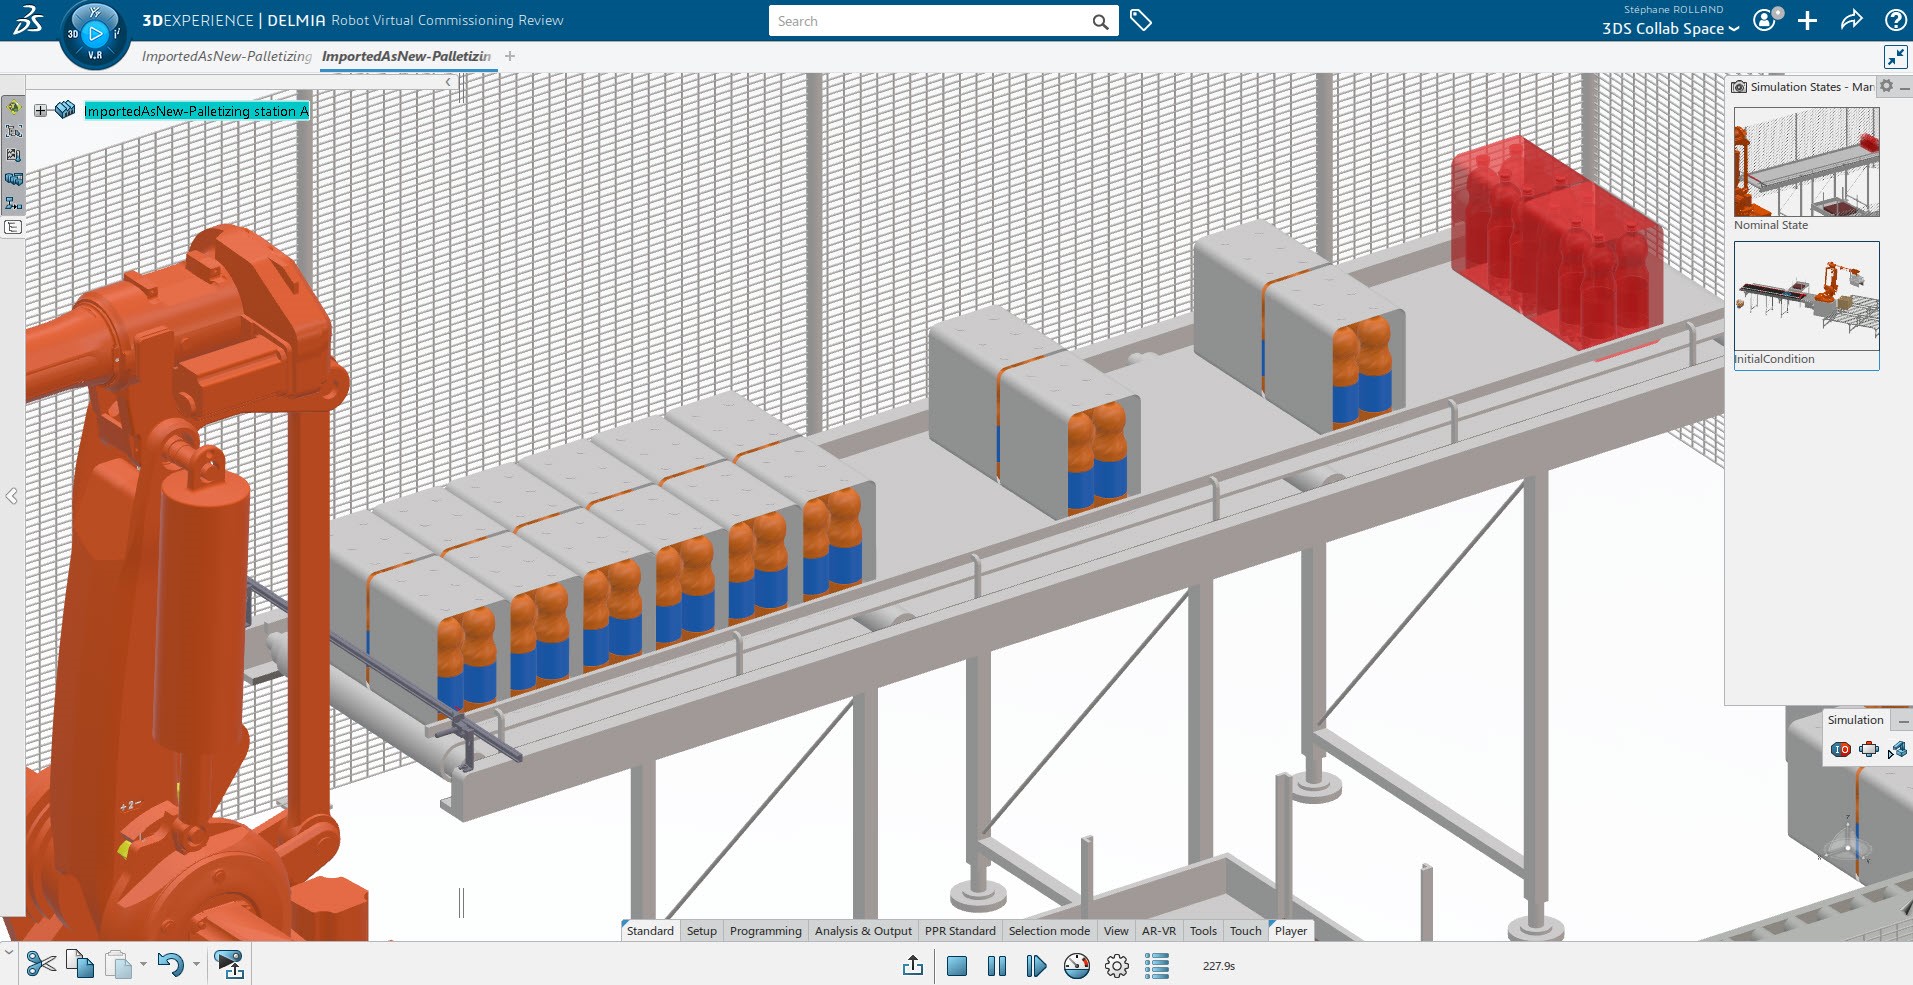Pause the running simulation
The width and height of the screenshot is (1913, 985).
tap(997, 966)
